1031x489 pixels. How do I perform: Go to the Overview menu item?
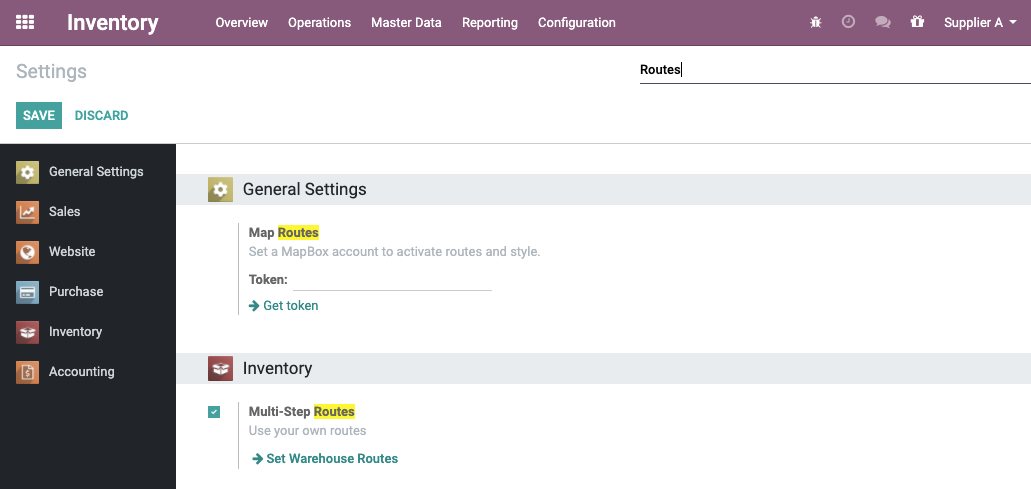241,22
